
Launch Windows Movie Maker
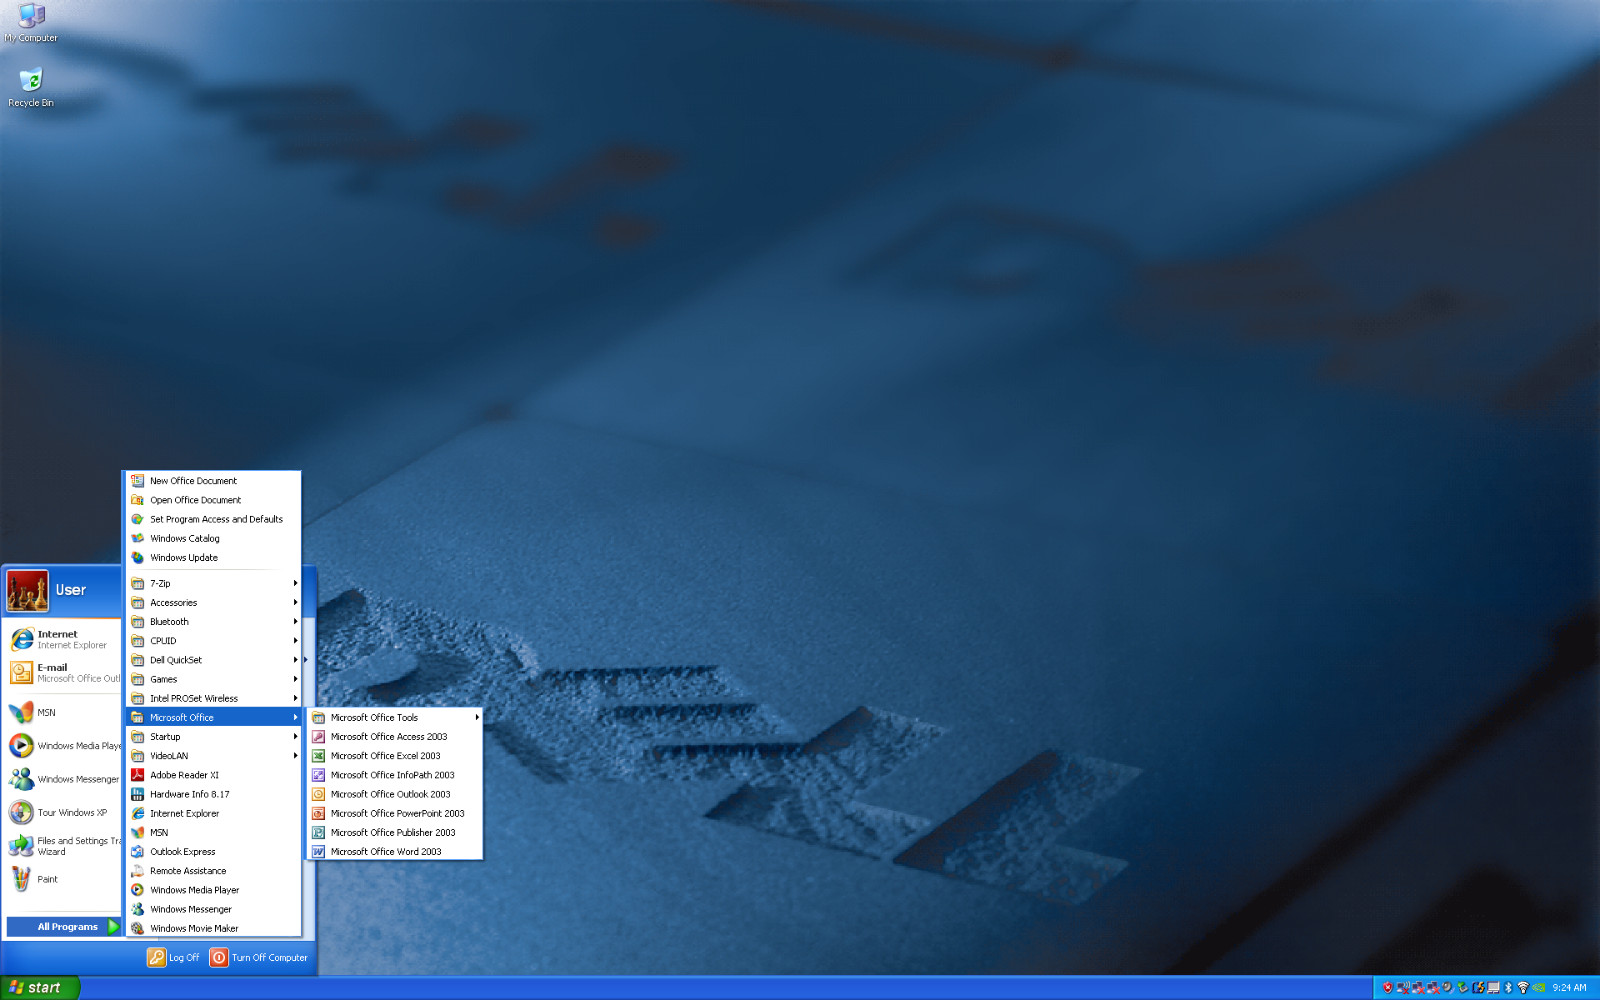(x=214, y=928)
